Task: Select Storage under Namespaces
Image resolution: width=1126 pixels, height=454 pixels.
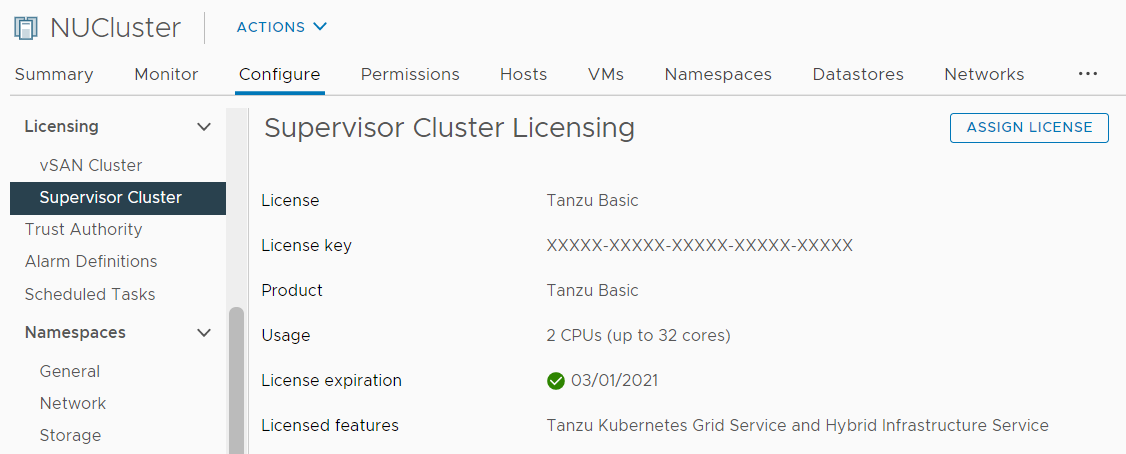Action: coord(70,435)
